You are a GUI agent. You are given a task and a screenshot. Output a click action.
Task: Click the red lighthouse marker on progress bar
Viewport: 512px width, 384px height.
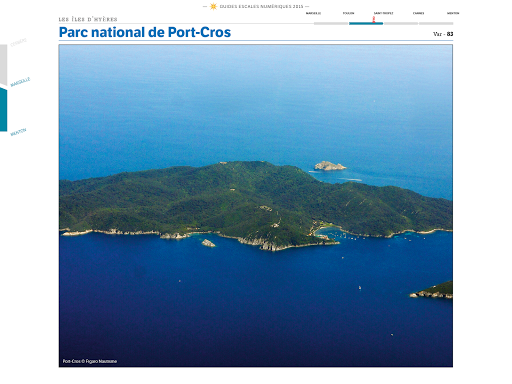point(374,20)
